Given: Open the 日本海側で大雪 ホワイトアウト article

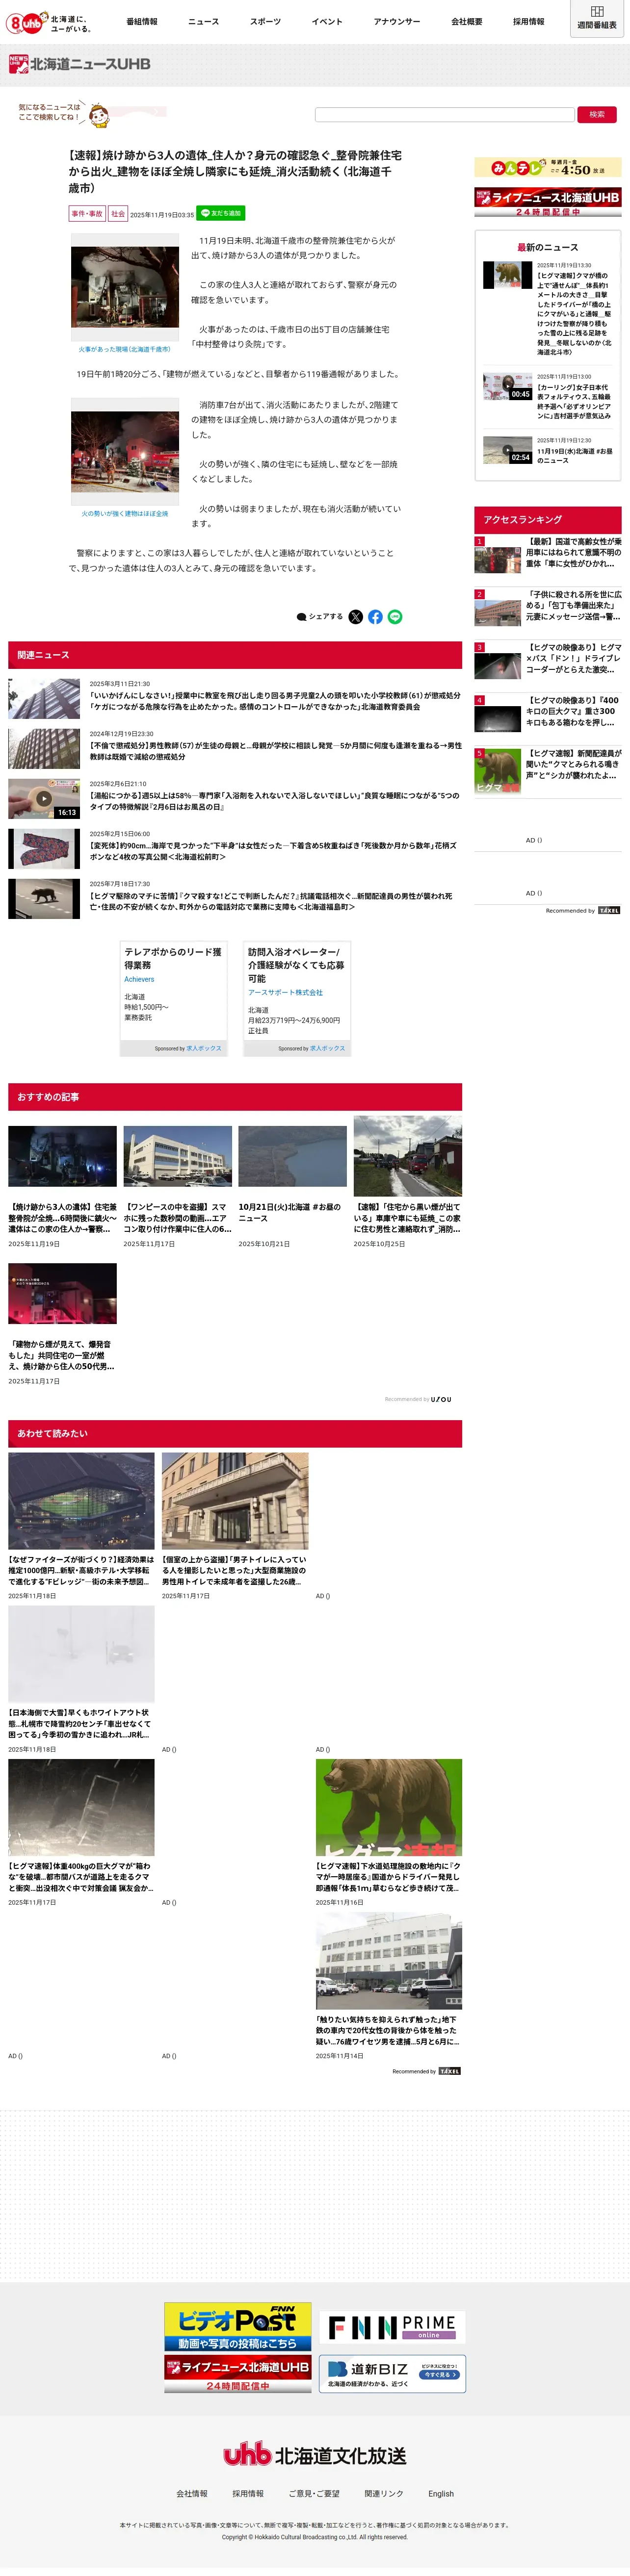Looking at the screenshot, I should tap(81, 1680).
